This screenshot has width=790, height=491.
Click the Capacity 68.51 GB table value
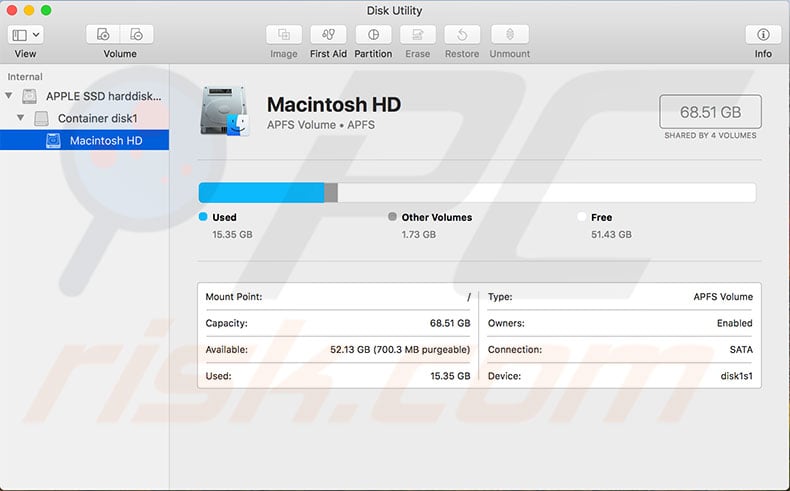pyautogui.click(x=450, y=323)
